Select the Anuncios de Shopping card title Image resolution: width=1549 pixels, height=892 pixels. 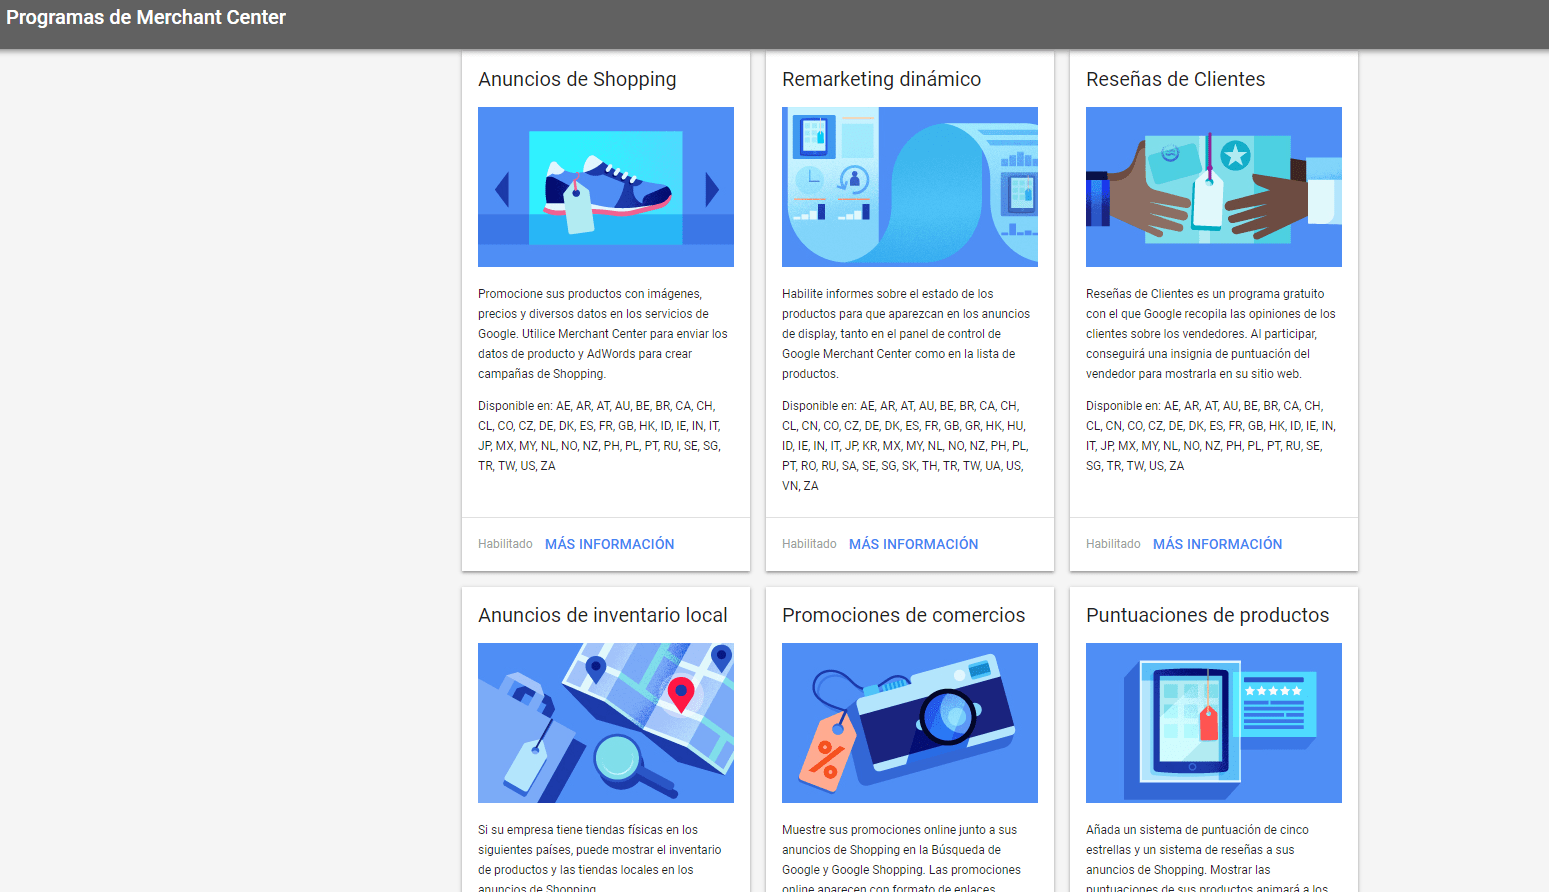(x=577, y=79)
